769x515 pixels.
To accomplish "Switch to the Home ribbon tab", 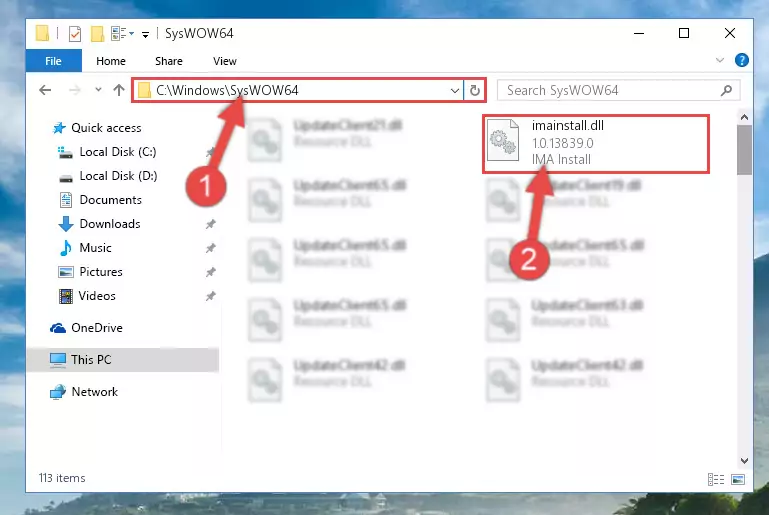I will [x=111, y=61].
